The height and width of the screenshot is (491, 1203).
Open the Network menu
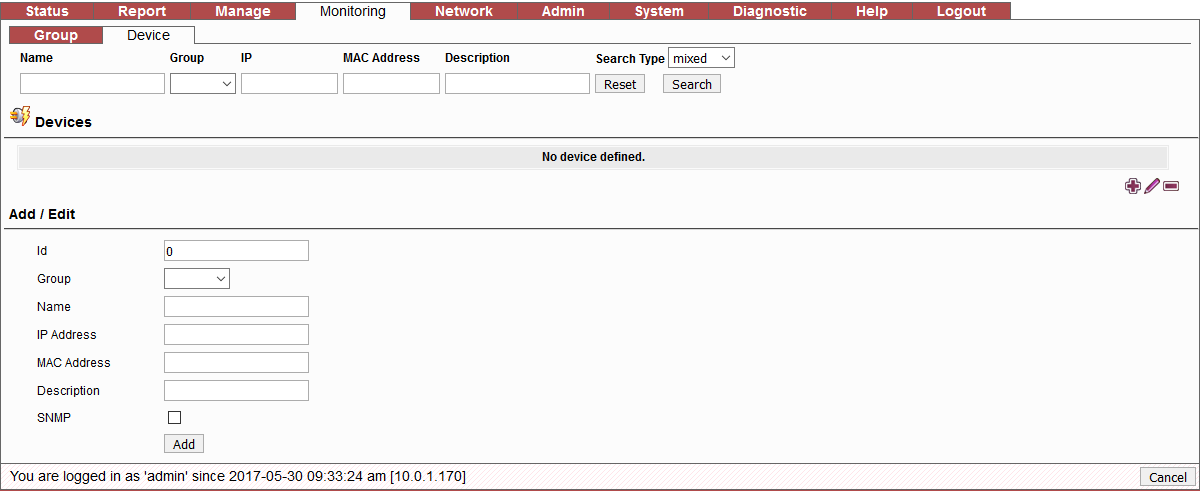point(464,12)
